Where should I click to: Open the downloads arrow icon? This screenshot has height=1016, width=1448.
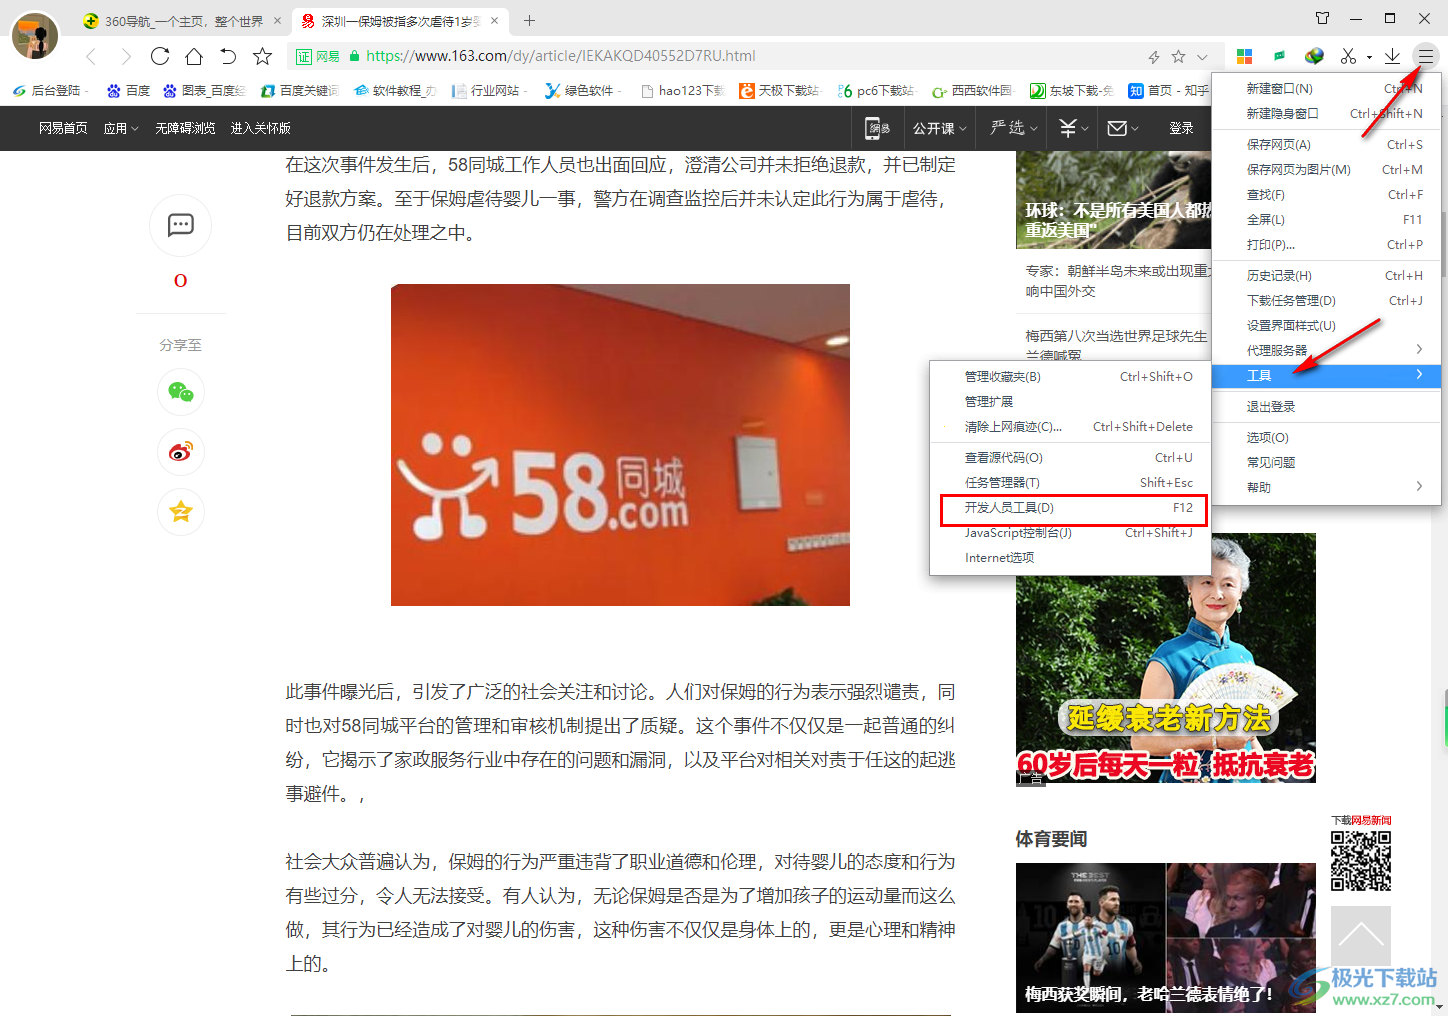(1392, 56)
